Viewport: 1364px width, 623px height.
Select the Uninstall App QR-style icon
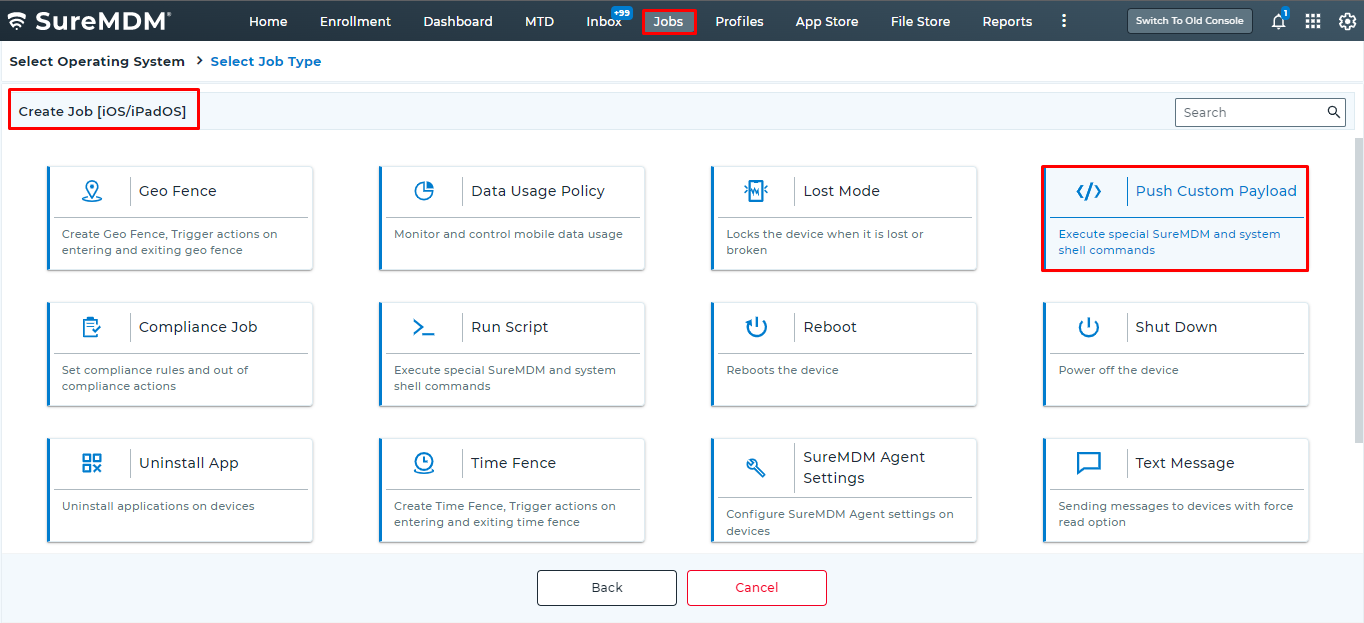pyautogui.click(x=93, y=462)
